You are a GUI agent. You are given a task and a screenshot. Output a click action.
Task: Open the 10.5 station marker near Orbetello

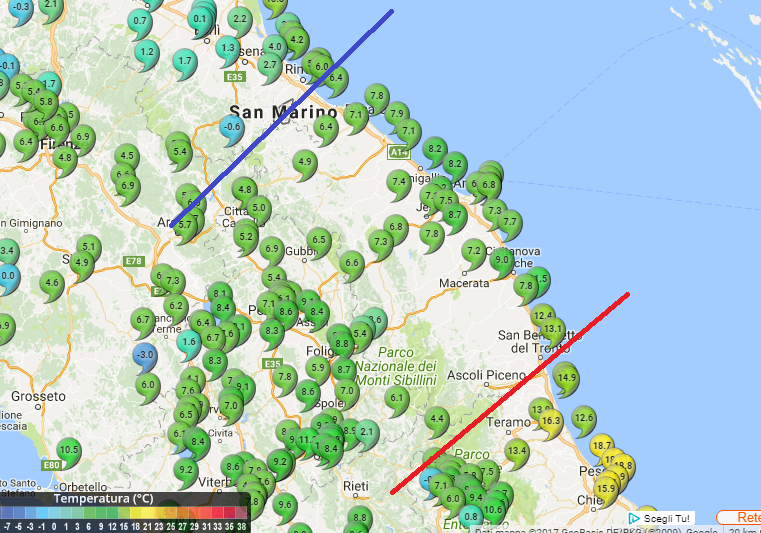click(68, 450)
